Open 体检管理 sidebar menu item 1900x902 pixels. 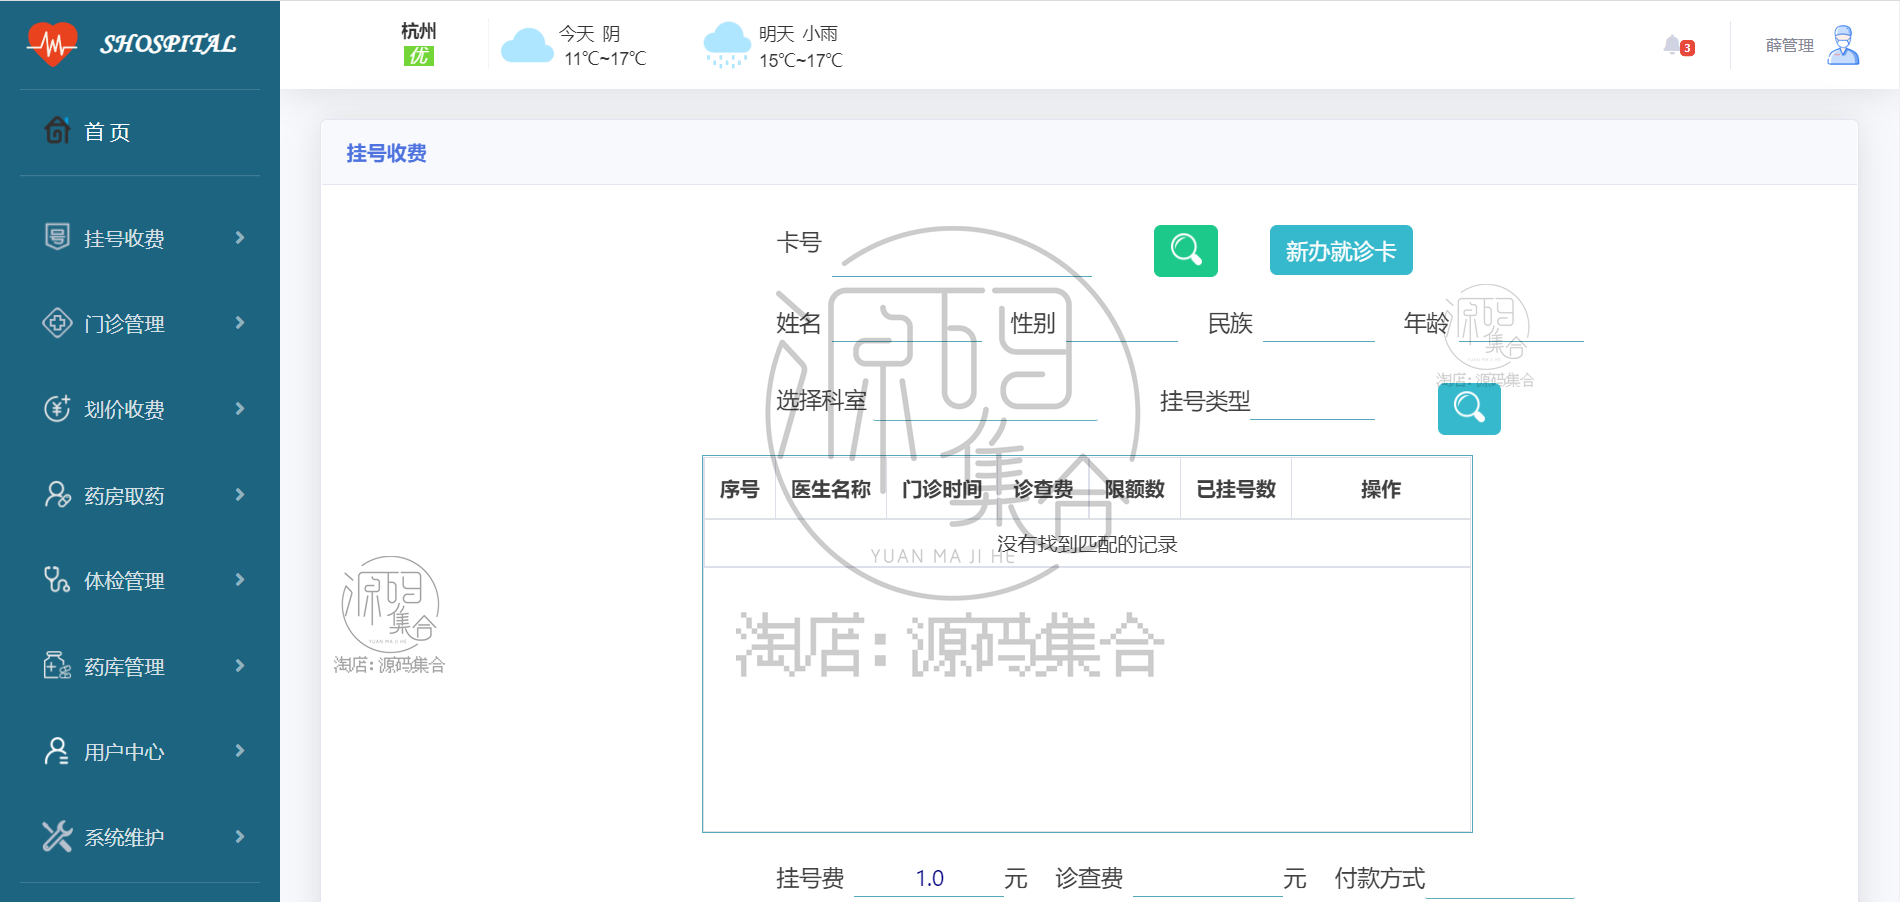[x=140, y=581]
